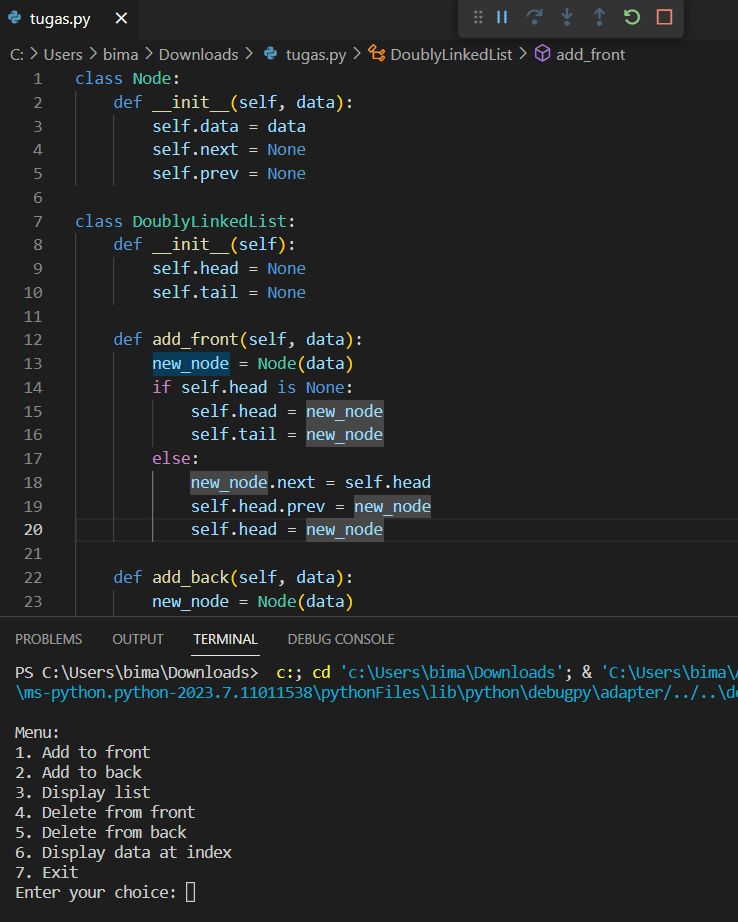Click the method cube icon beside add_front

tap(542, 54)
